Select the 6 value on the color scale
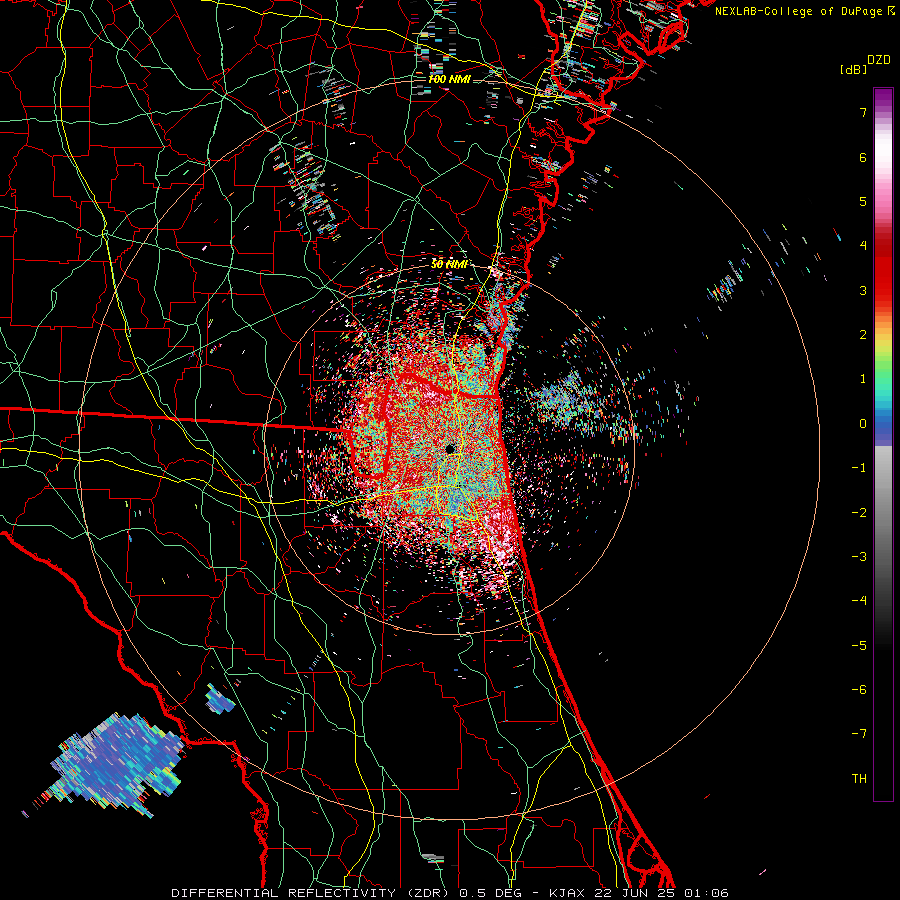900x900 pixels. point(863,157)
